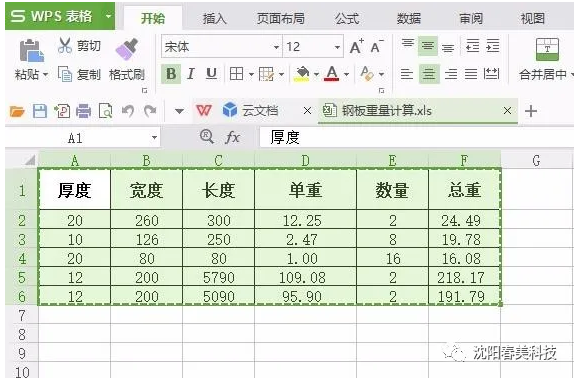Viewport: 582px width, 380px height.
Task: Click the select-all corner triangle
Action: tap(30, 160)
